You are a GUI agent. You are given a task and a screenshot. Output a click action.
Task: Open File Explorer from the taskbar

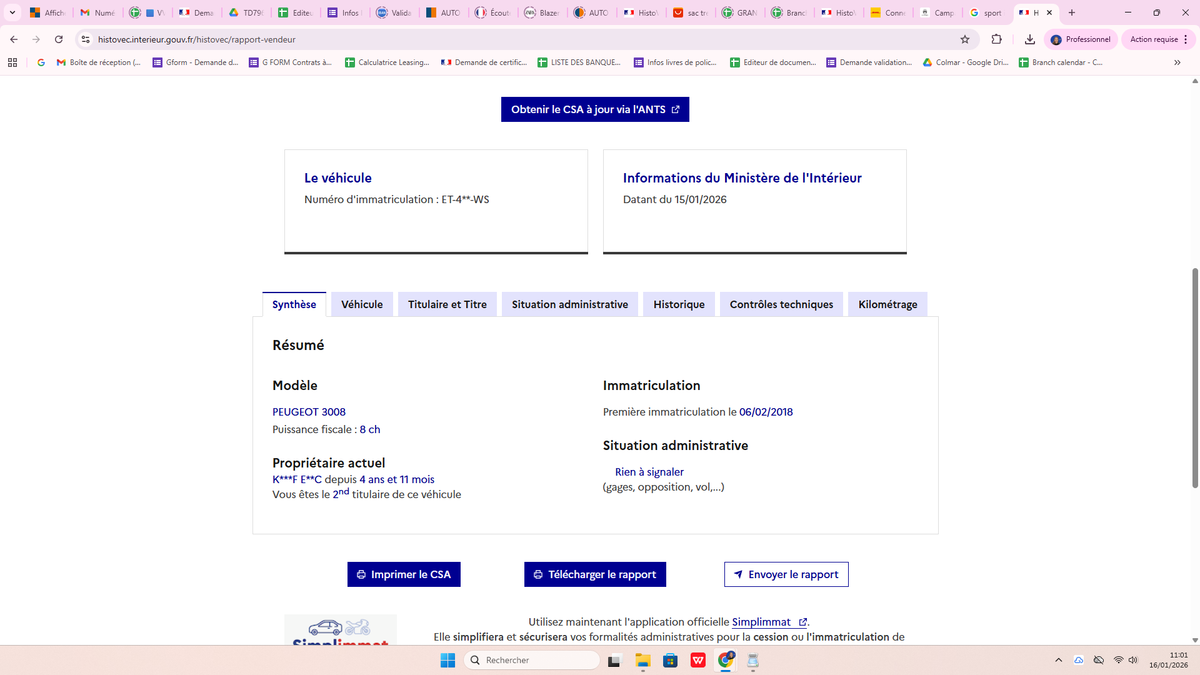(643, 660)
